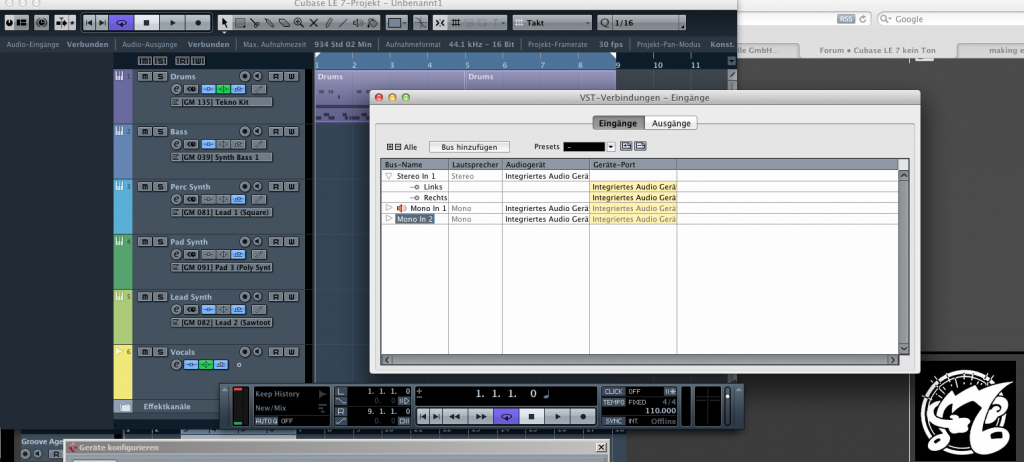Click Rewind in the transport panel
This screenshot has width=1024, height=462.
[x=455, y=416]
